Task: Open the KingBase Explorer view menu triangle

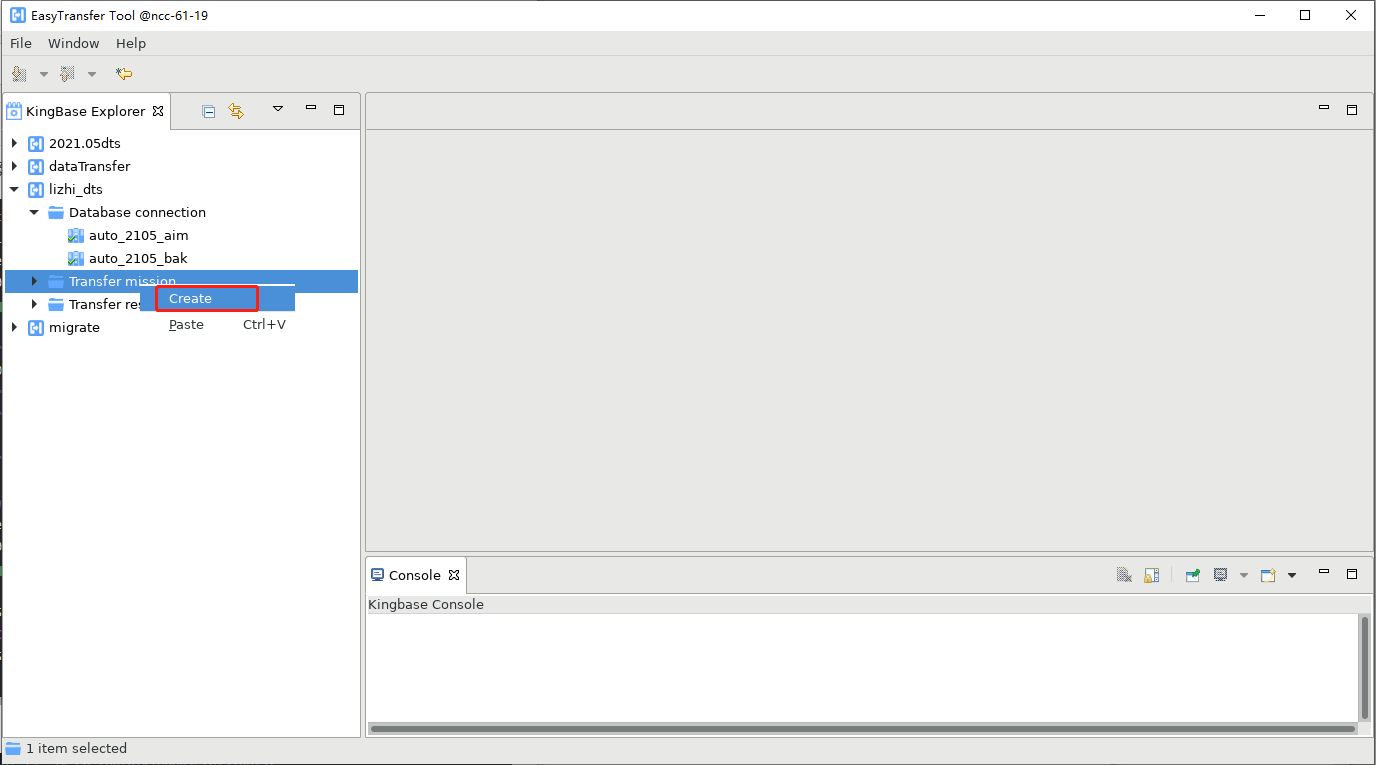Action: 278,109
